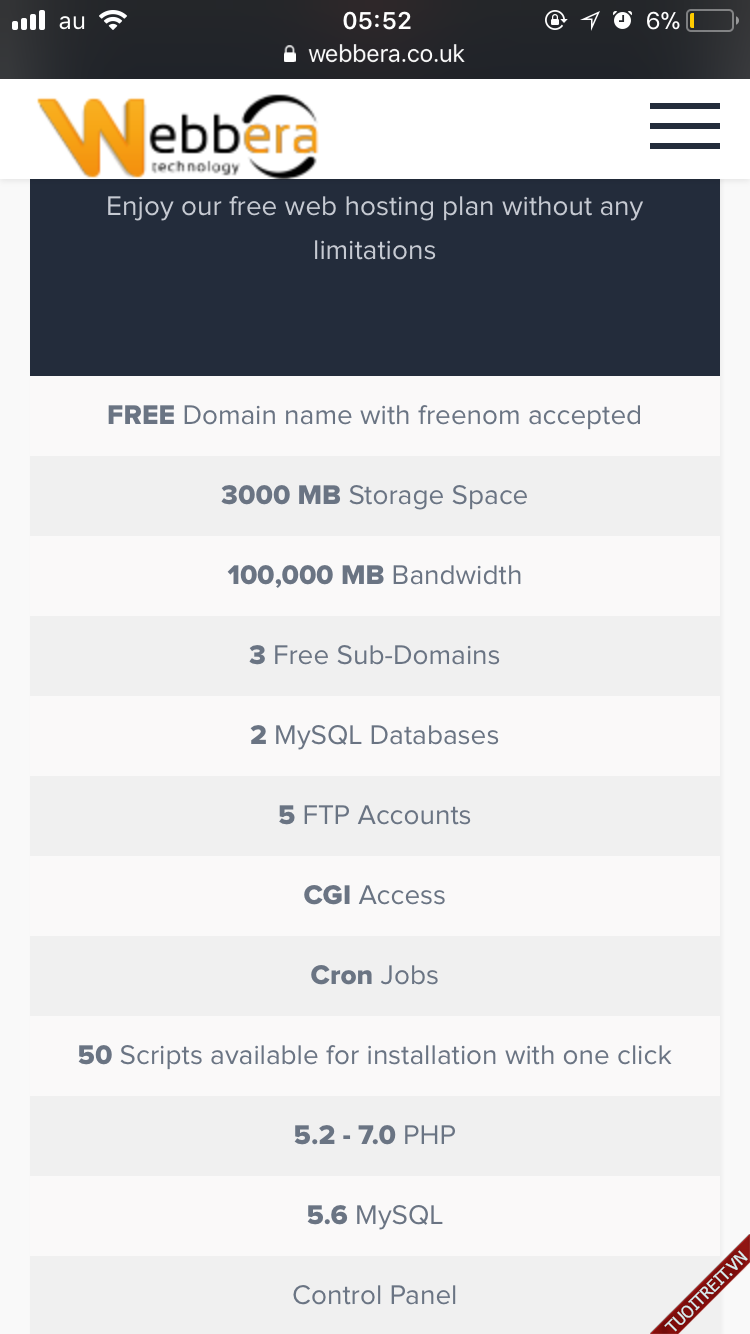Image resolution: width=750 pixels, height=1334 pixels.
Task: Tap the 100,000 MB Bandwidth row
Action: click(374, 575)
